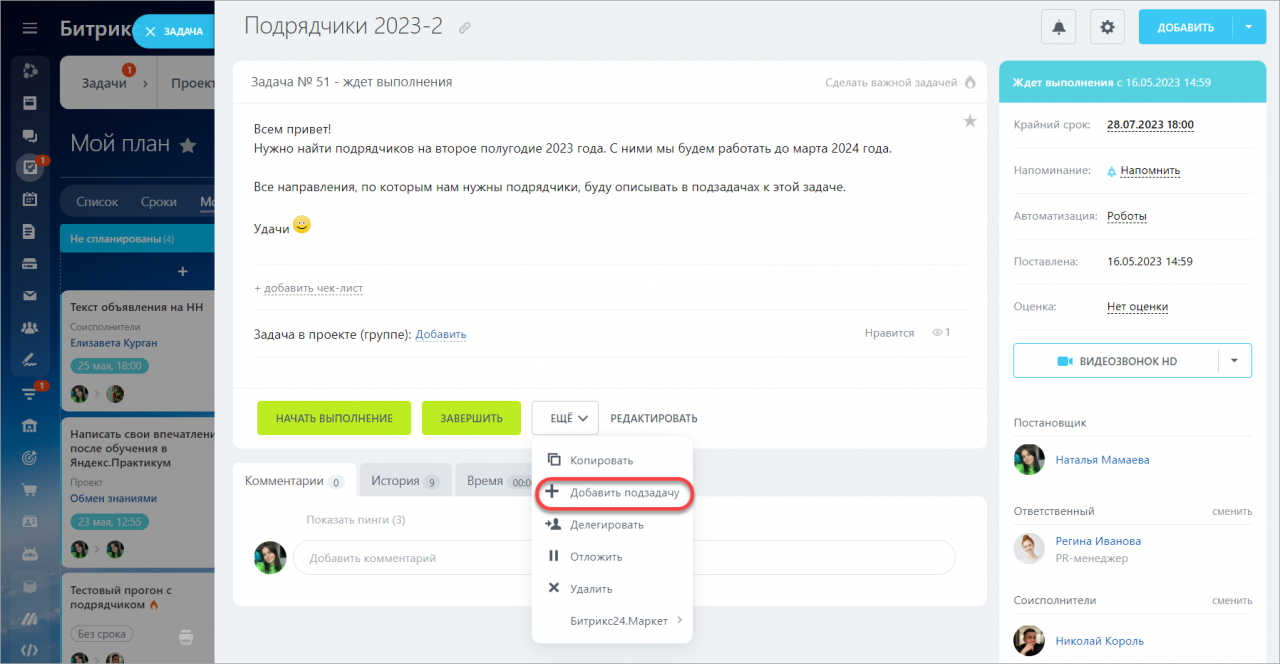The height and width of the screenshot is (664, 1280).
Task: Open Роботы automation link
Action: 1127,216
